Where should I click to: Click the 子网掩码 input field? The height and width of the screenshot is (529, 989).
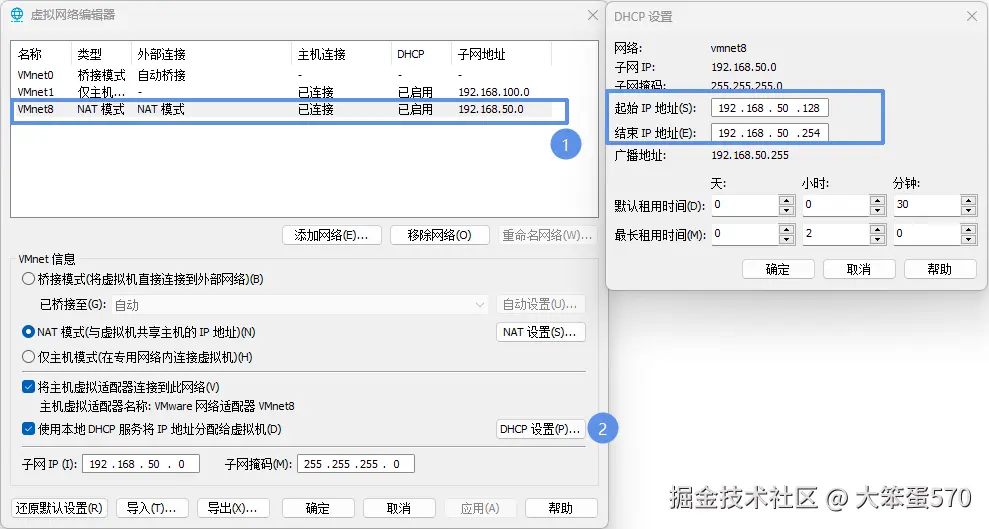pos(356,464)
